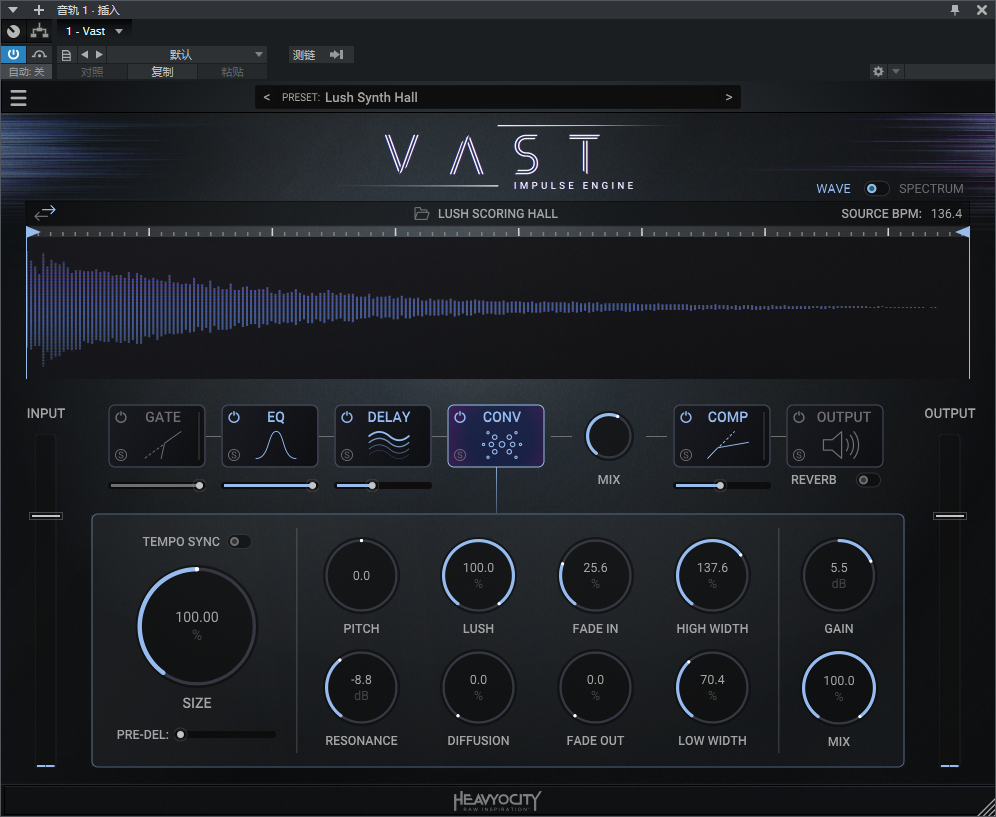The image size is (996, 817).
Task: Click the GAIN knob
Action: tap(838, 576)
